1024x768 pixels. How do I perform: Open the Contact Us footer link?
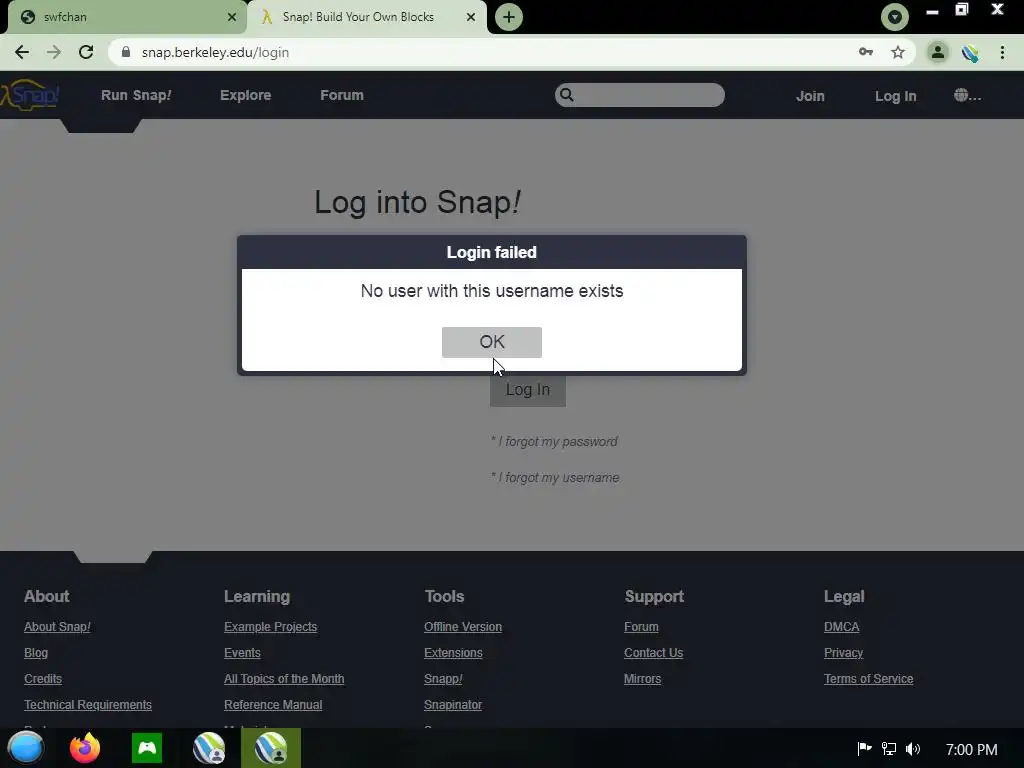pyautogui.click(x=654, y=653)
